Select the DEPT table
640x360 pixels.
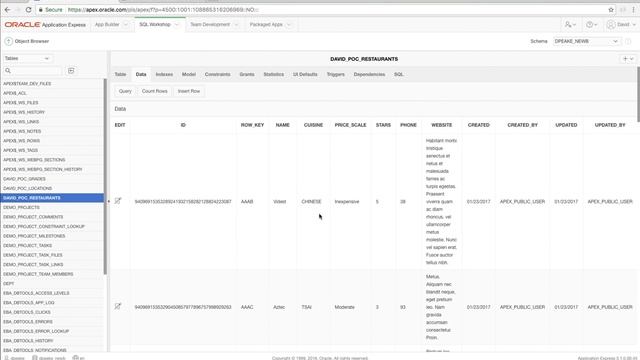[52, 284]
